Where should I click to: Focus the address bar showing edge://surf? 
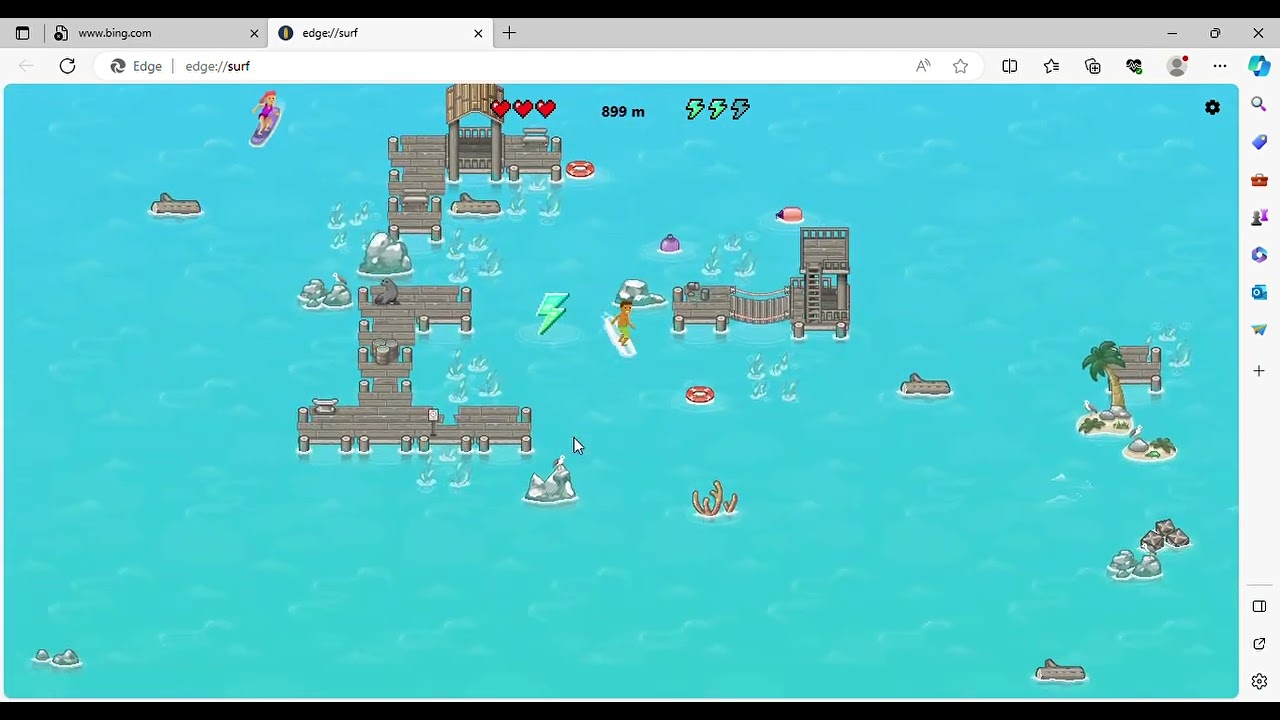[x=540, y=66]
